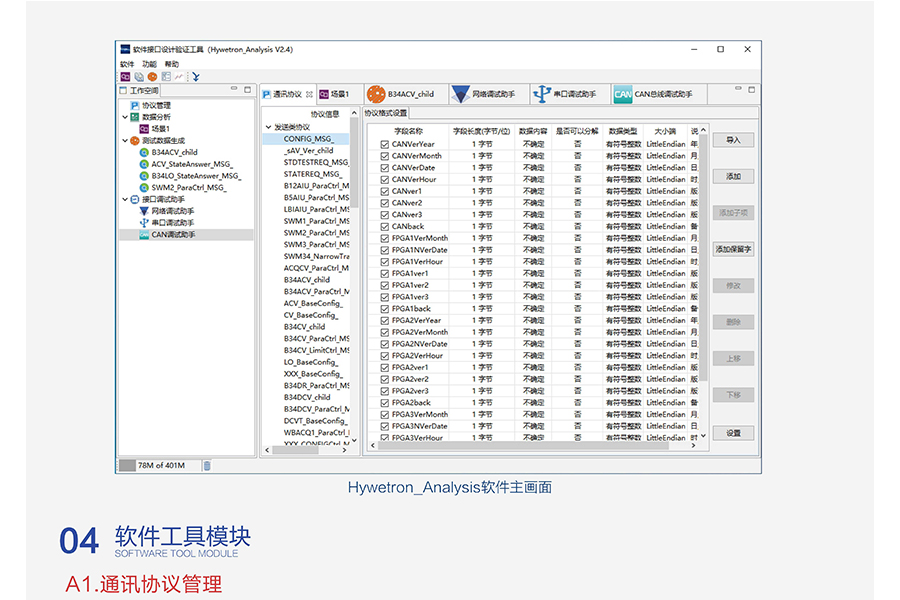Select CONFIG_MSG_ in the protocol list
900x600 pixels.
308,139
